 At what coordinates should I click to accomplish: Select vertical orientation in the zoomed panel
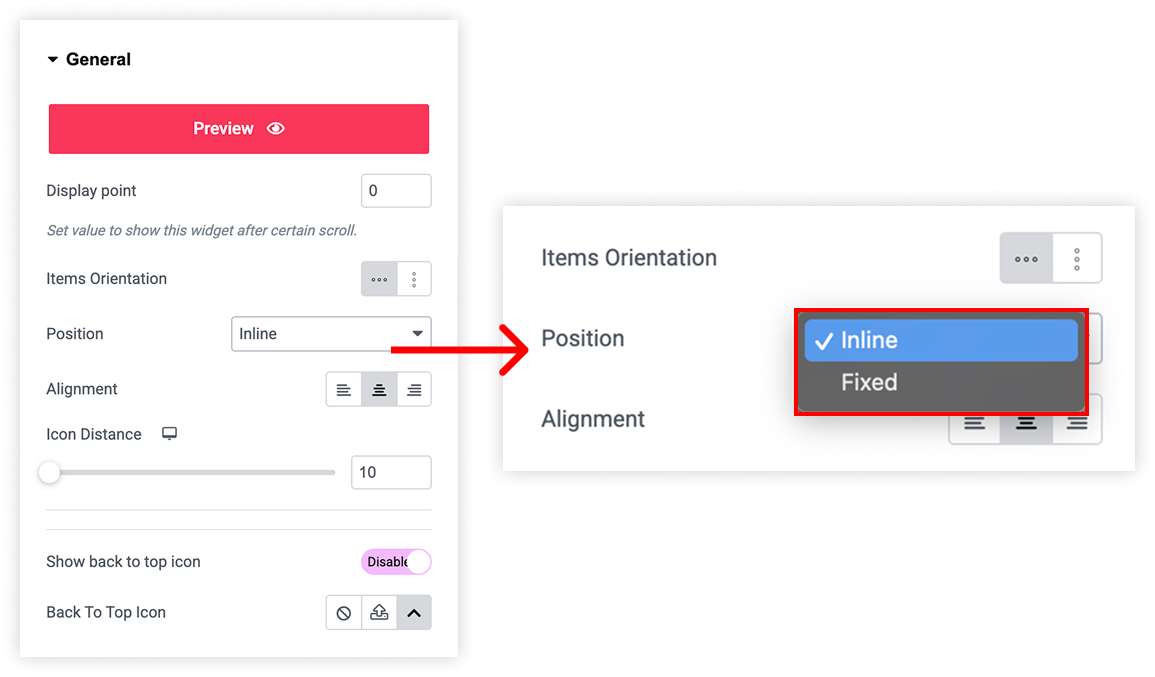[1077, 259]
